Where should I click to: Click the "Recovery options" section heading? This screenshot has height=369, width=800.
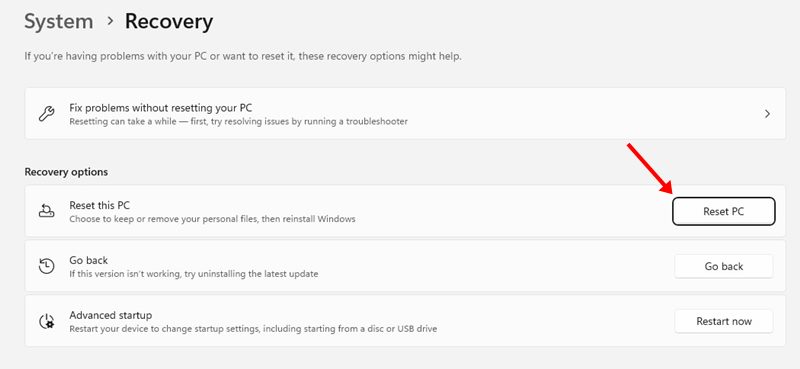[66, 172]
